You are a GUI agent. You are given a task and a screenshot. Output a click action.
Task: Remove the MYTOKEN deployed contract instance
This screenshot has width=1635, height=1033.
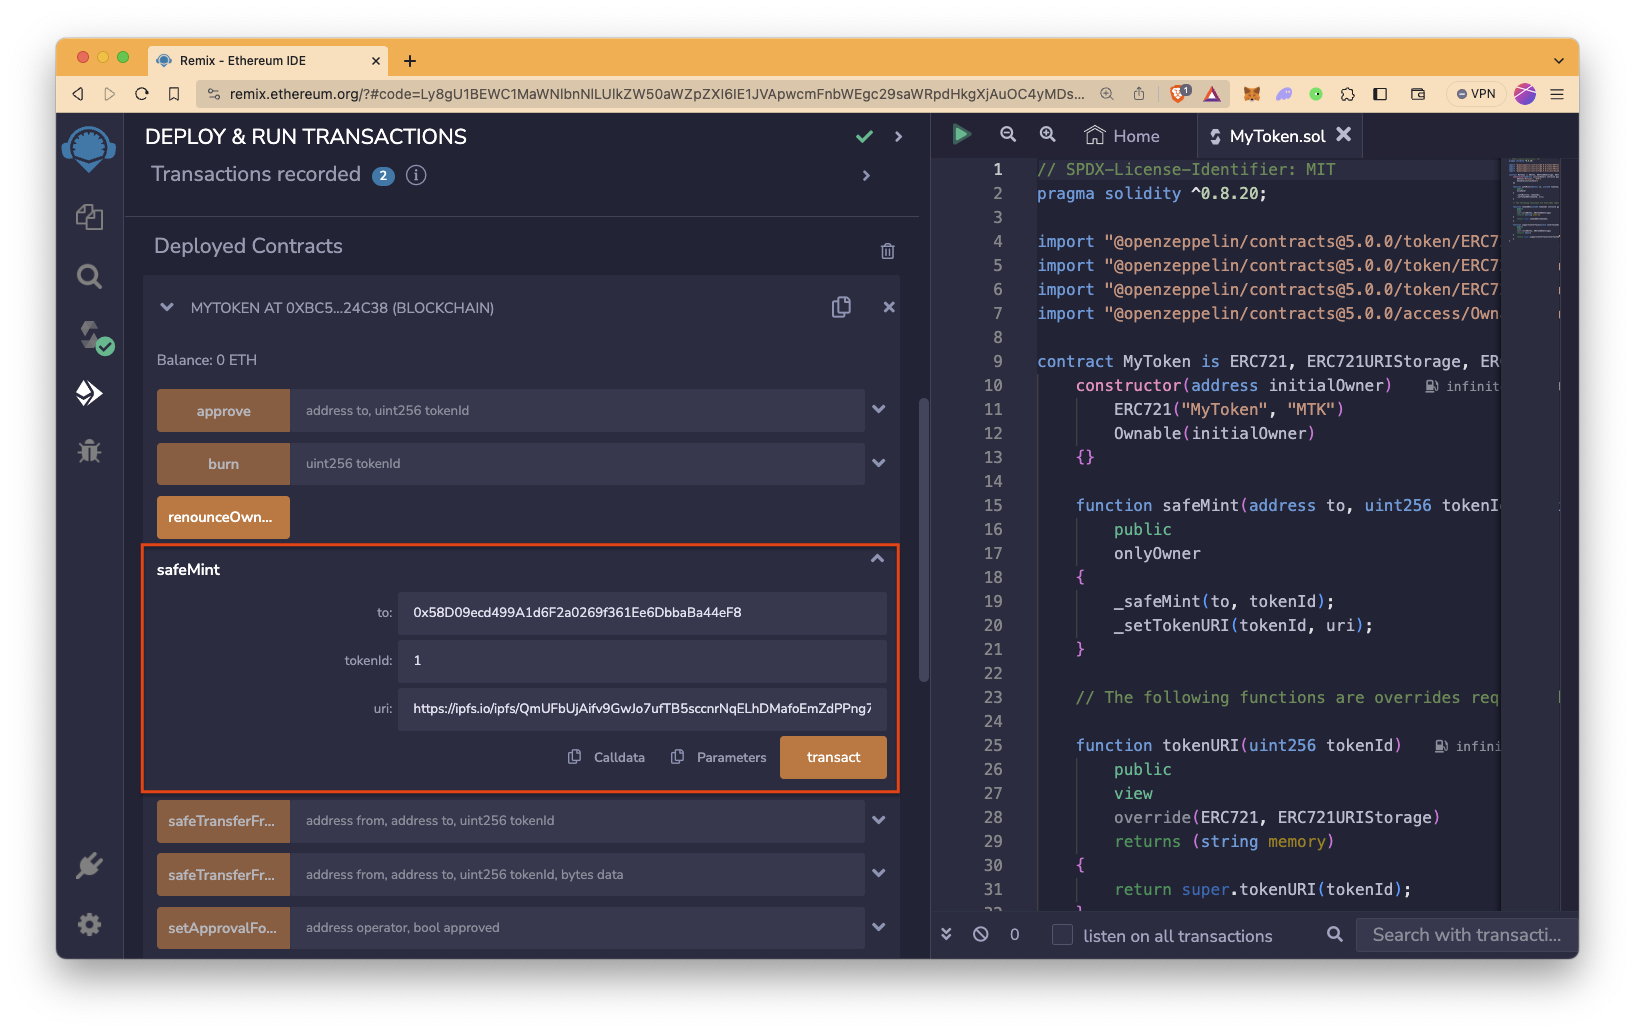889,307
